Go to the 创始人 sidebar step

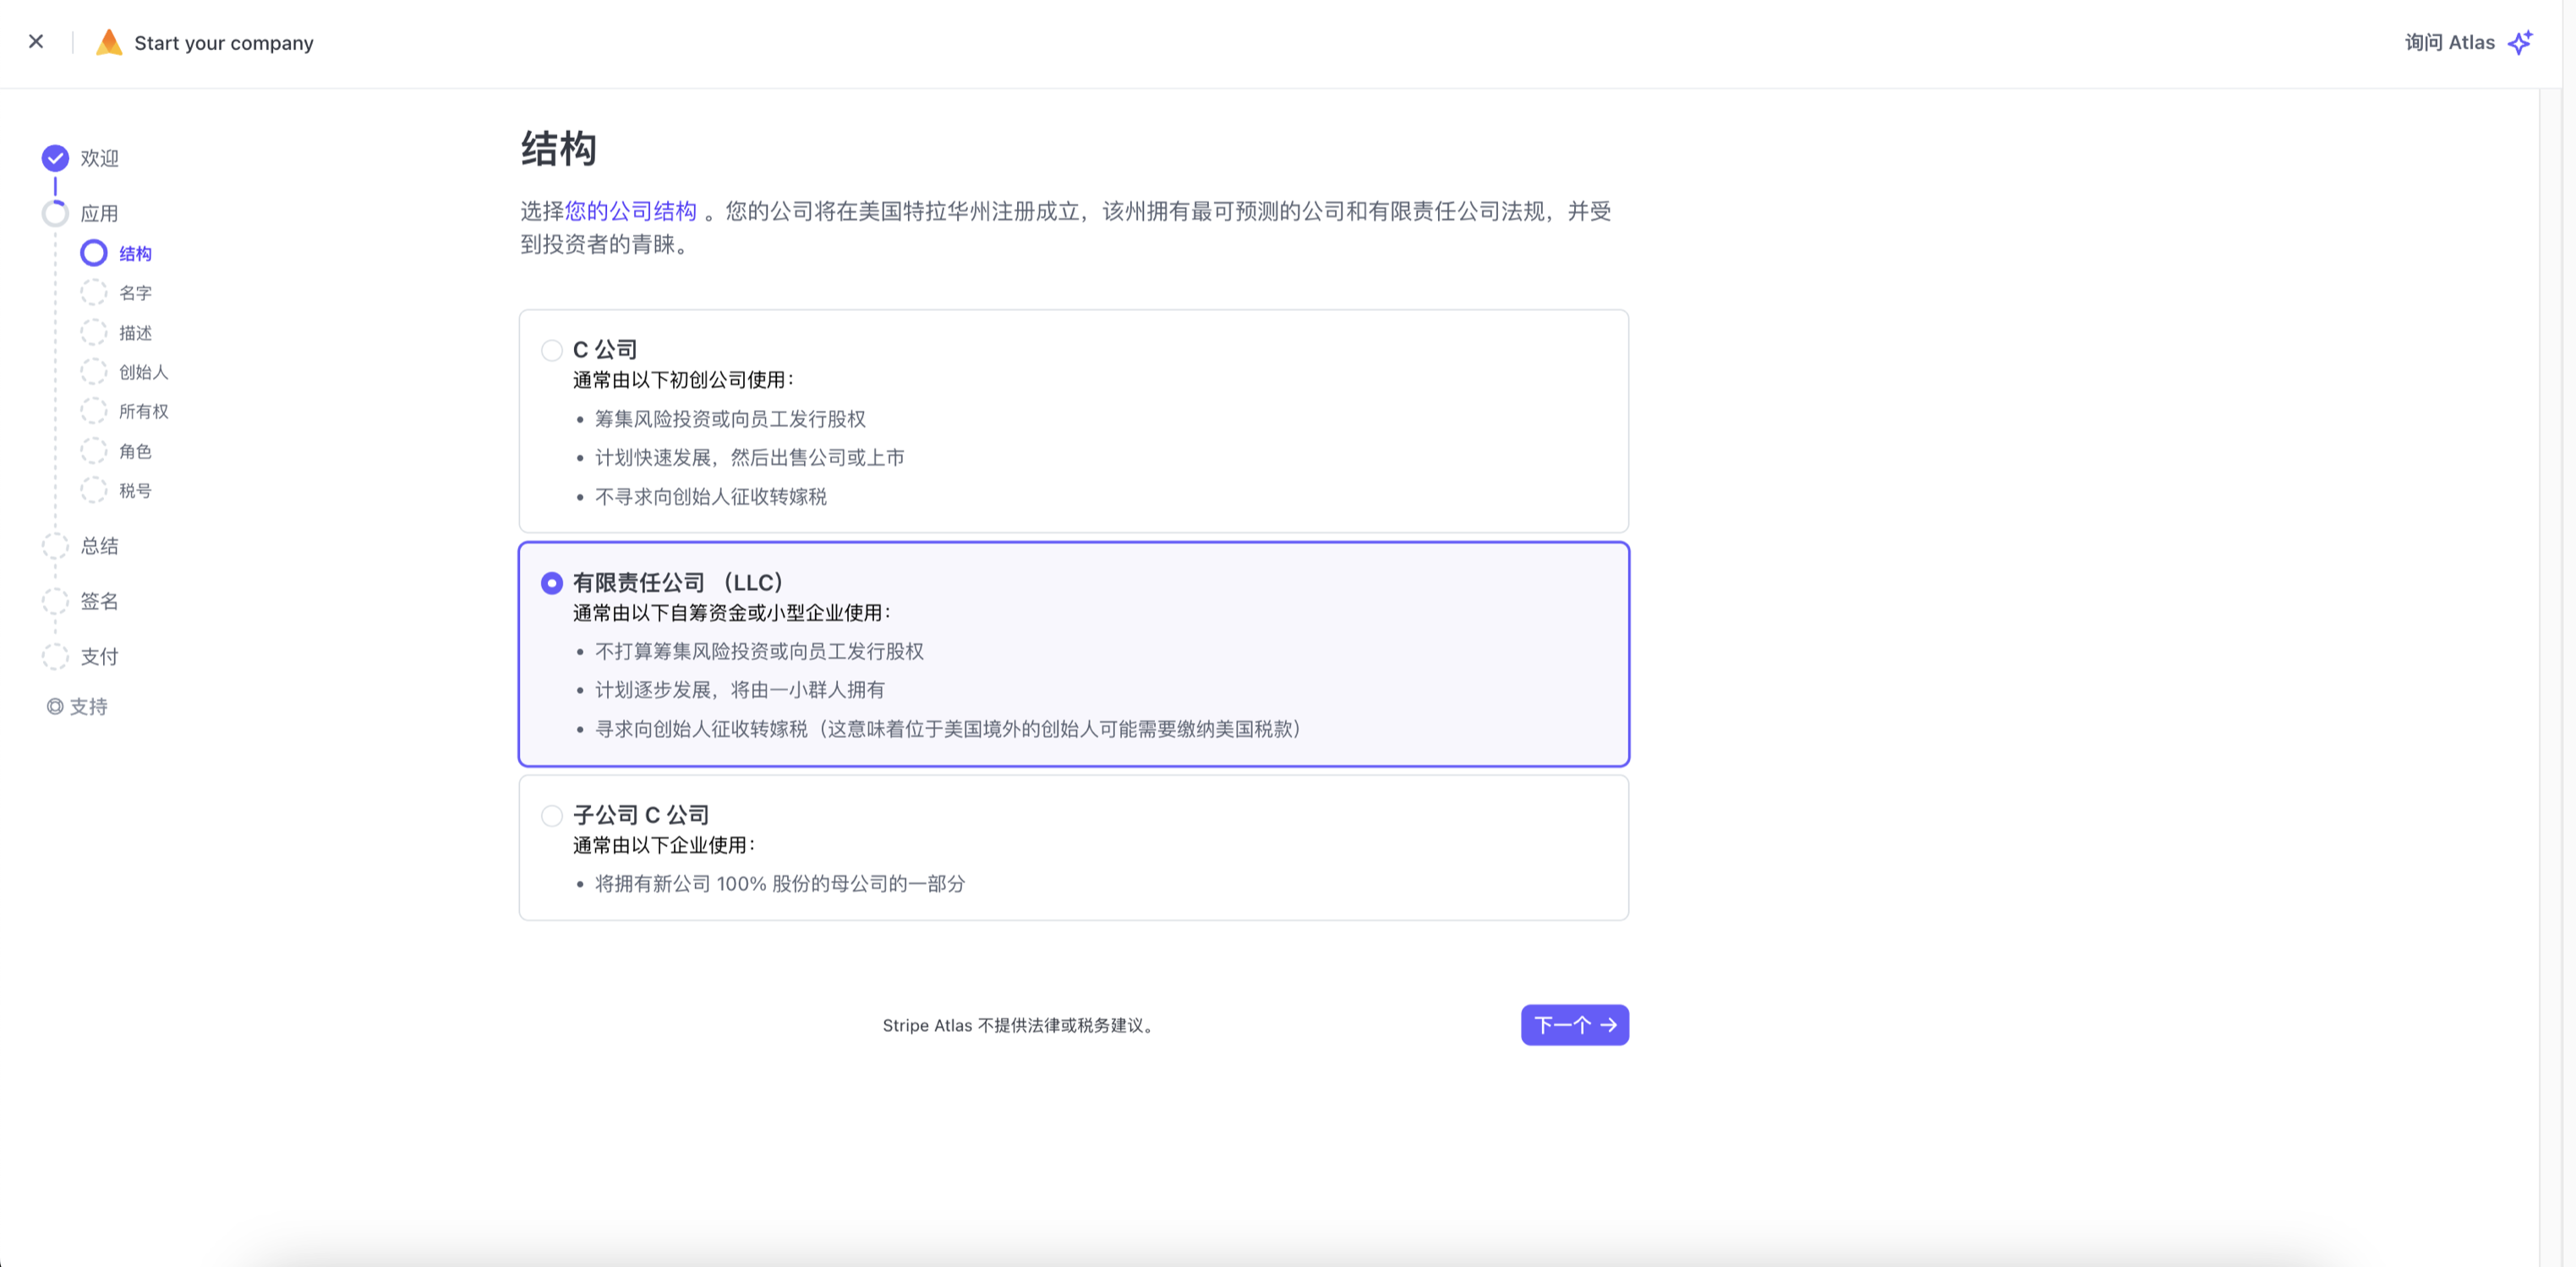tap(143, 372)
